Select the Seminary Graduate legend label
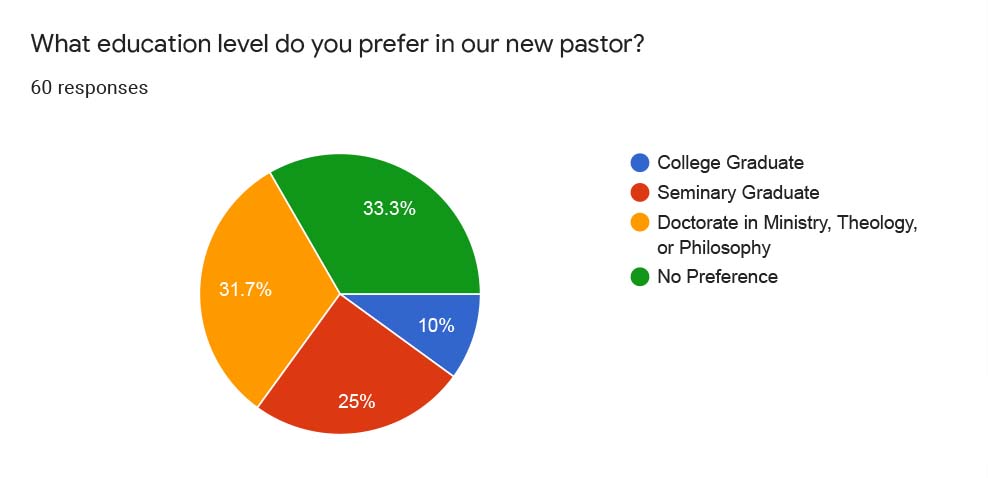The image size is (988, 478). (x=738, y=192)
